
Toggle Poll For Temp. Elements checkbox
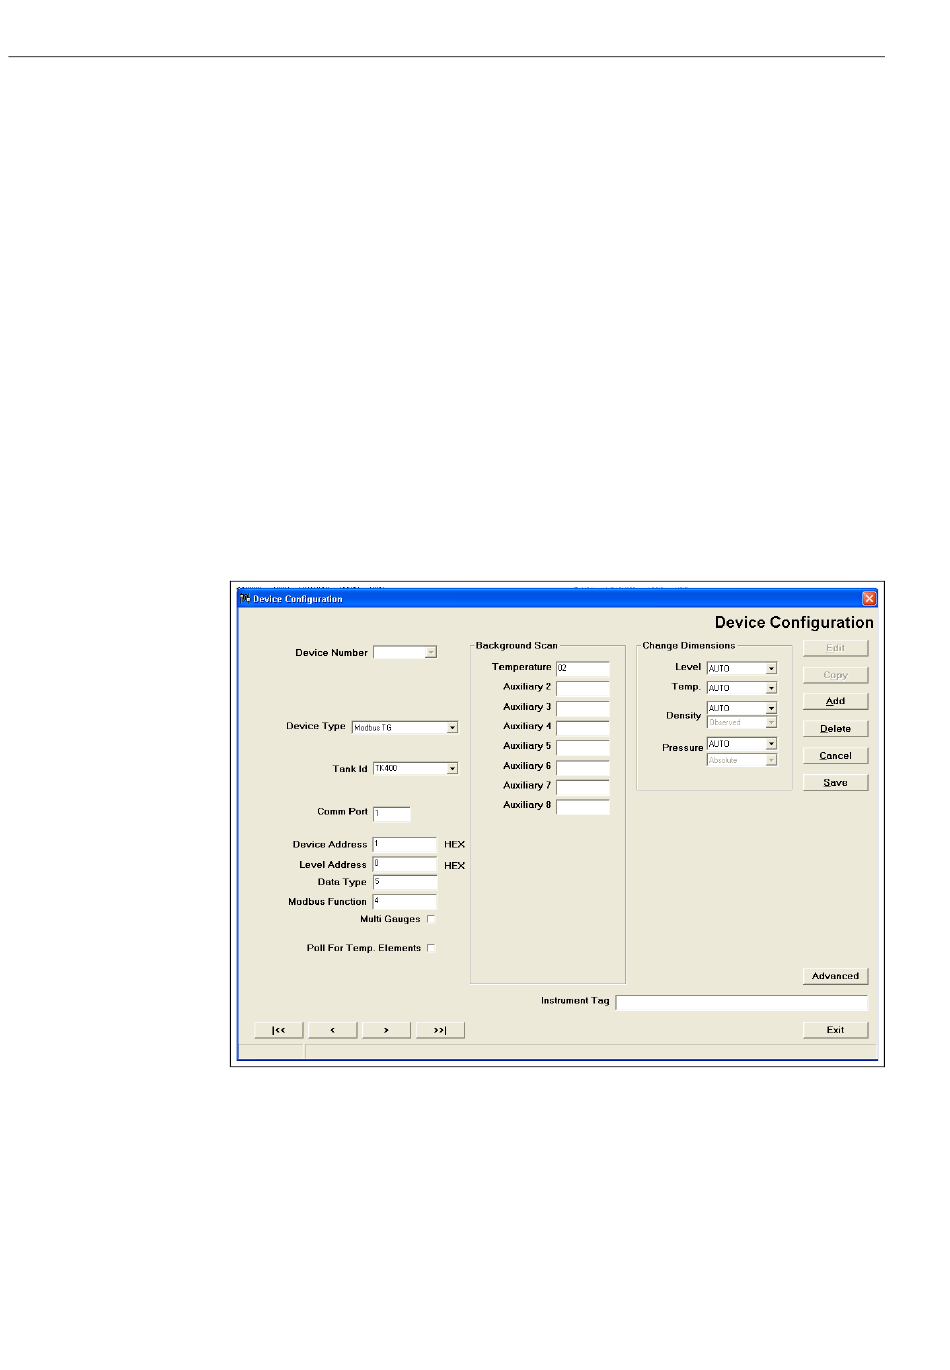(431, 948)
